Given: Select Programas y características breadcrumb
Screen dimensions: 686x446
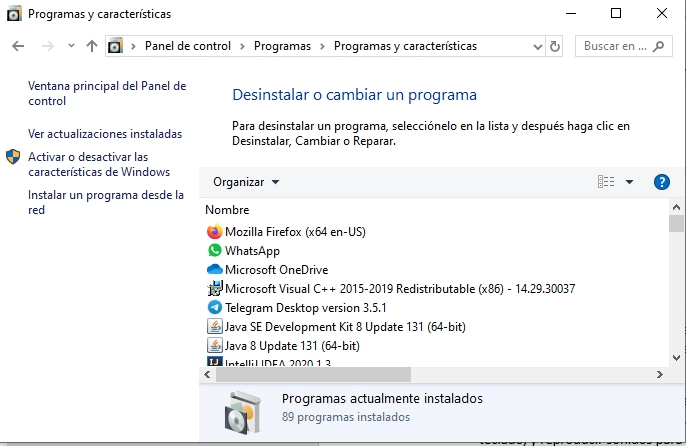Looking at the screenshot, I should pos(405,46).
